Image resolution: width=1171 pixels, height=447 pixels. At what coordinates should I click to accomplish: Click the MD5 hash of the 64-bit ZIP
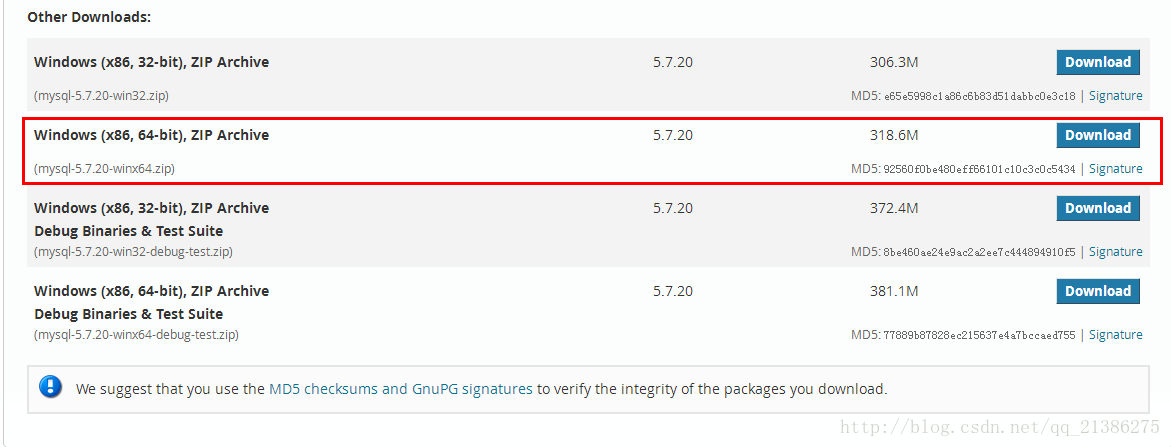coord(979,169)
